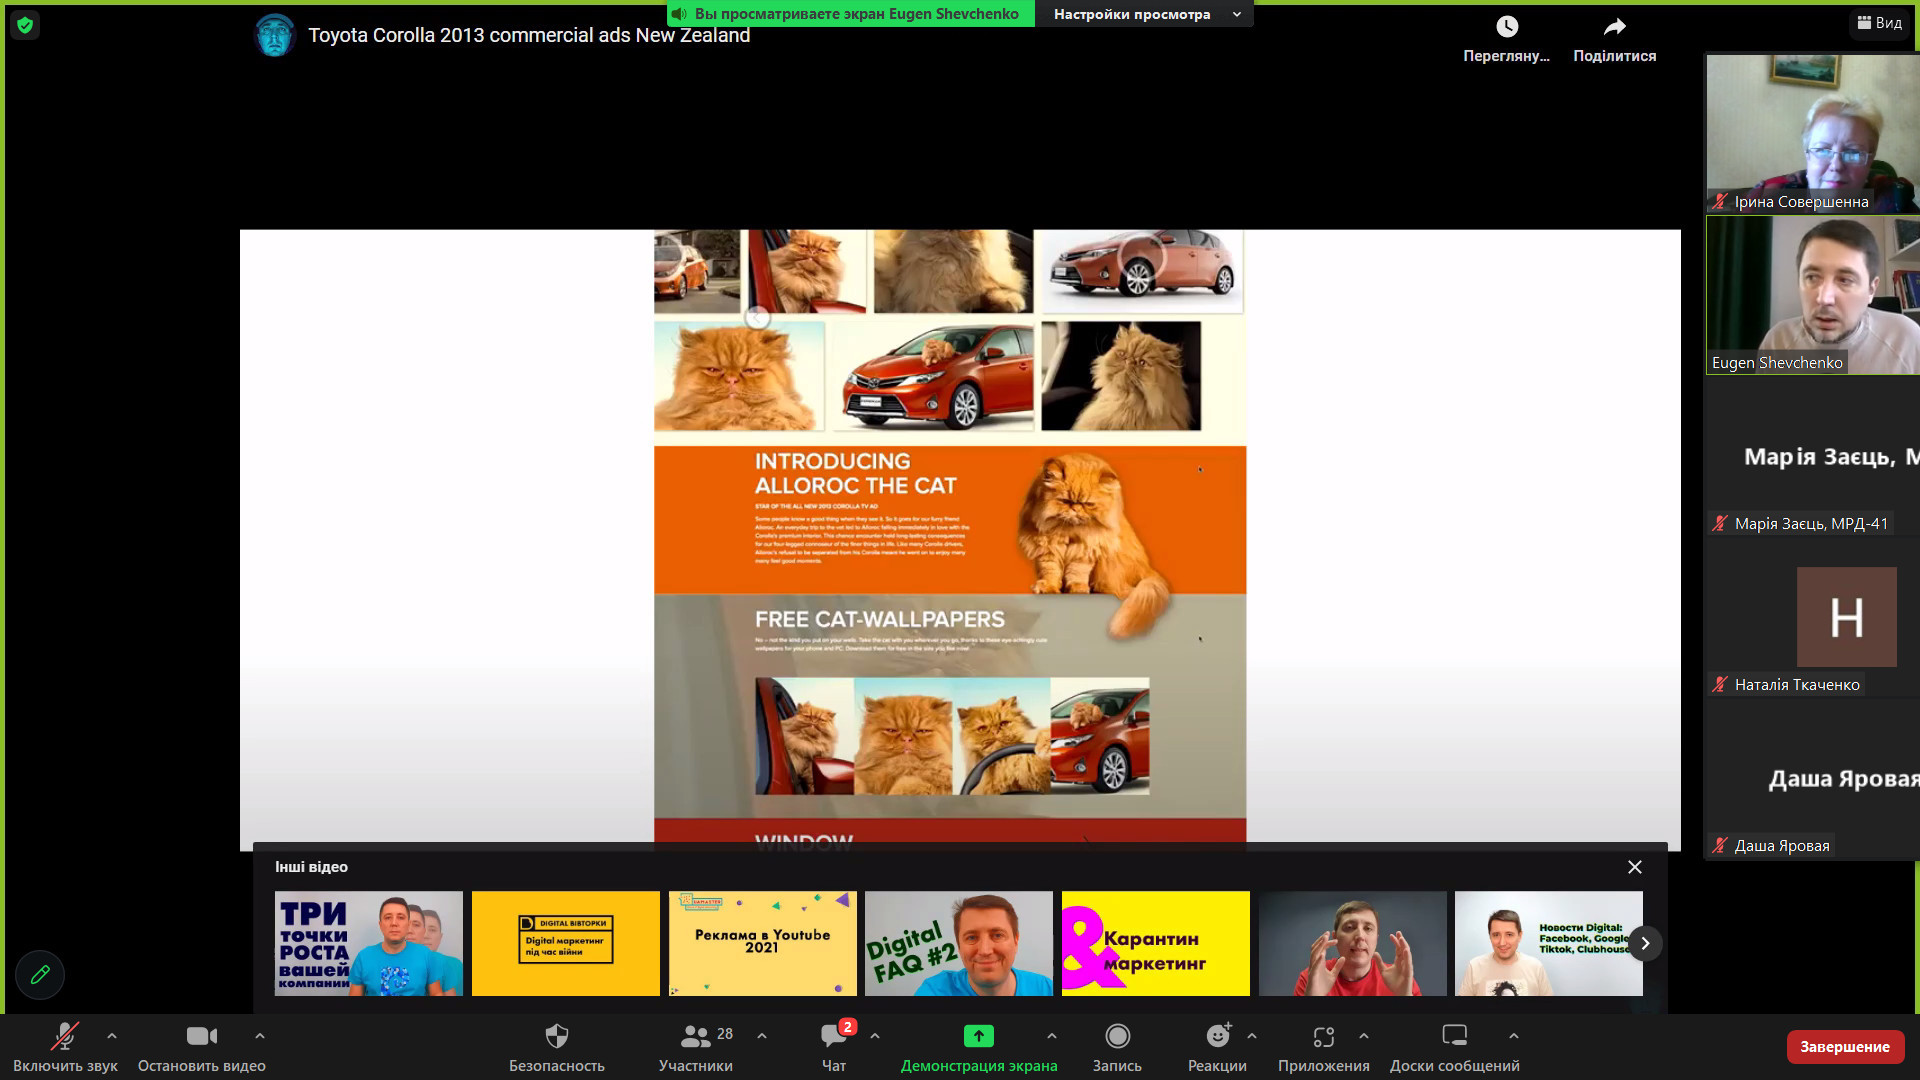The height and width of the screenshot is (1080, 1920).
Task: Open the Участники participants panel
Action: (x=696, y=1047)
